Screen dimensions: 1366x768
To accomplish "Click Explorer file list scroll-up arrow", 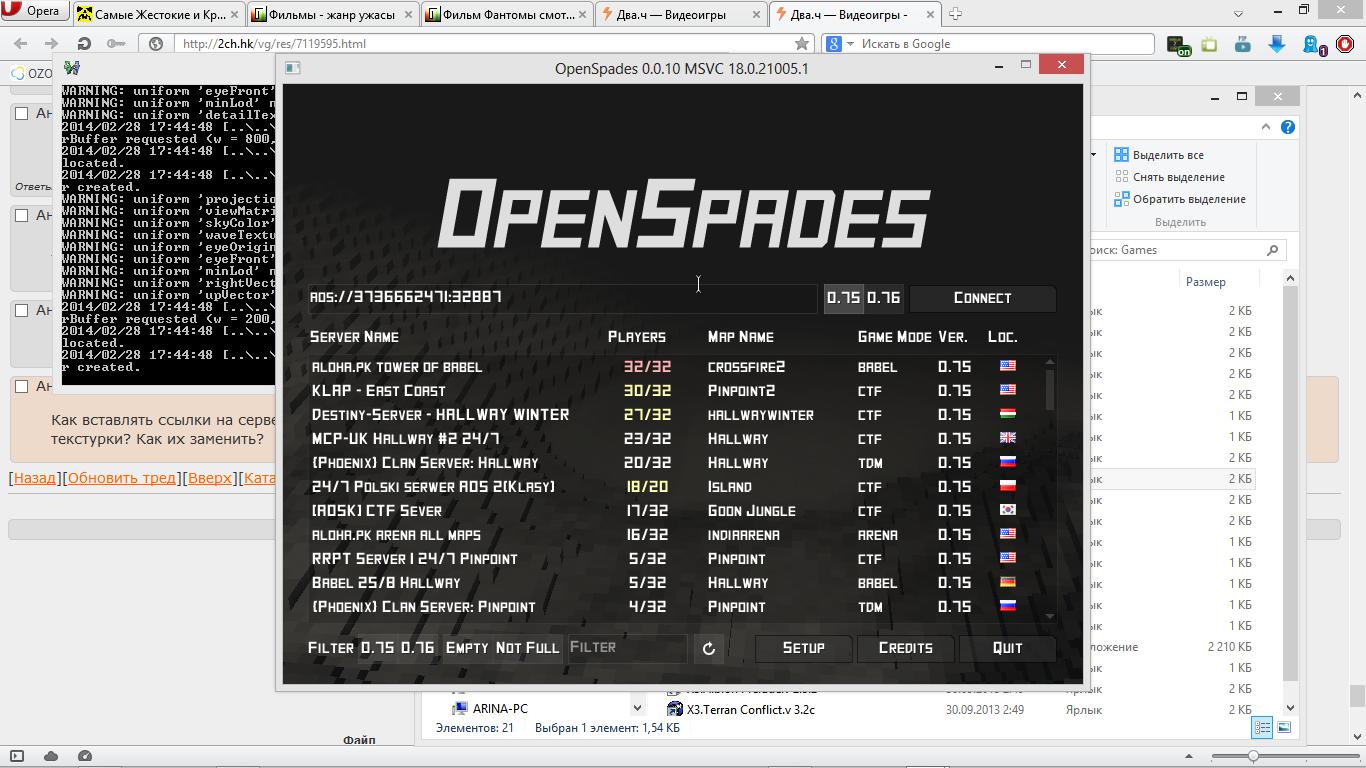I will point(1290,278).
